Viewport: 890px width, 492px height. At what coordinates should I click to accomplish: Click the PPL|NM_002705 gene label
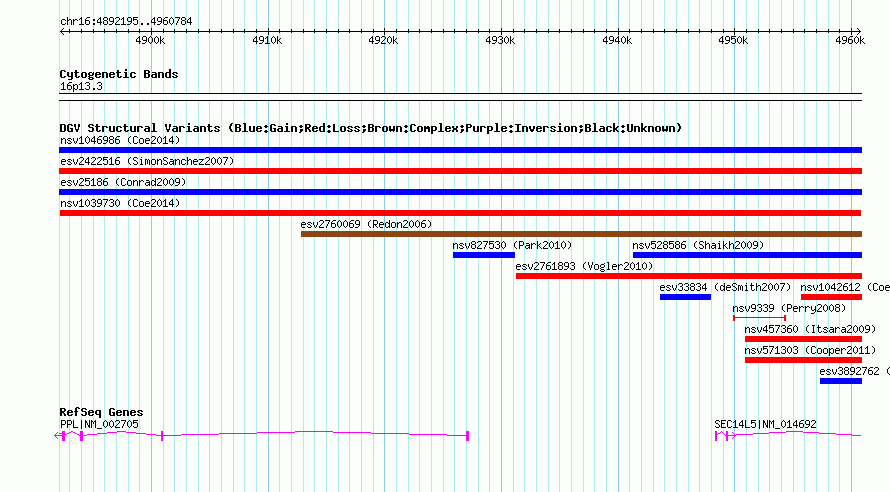(99, 424)
